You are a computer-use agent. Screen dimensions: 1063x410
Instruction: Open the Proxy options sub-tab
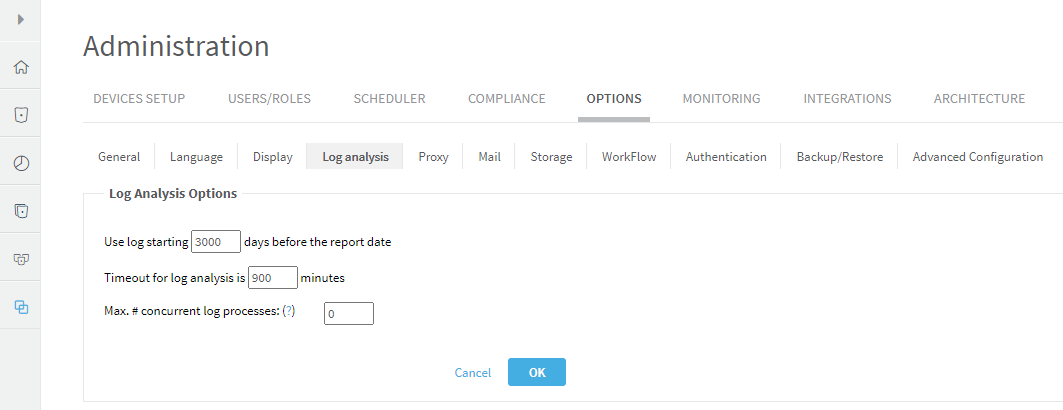pyautogui.click(x=433, y=157)
